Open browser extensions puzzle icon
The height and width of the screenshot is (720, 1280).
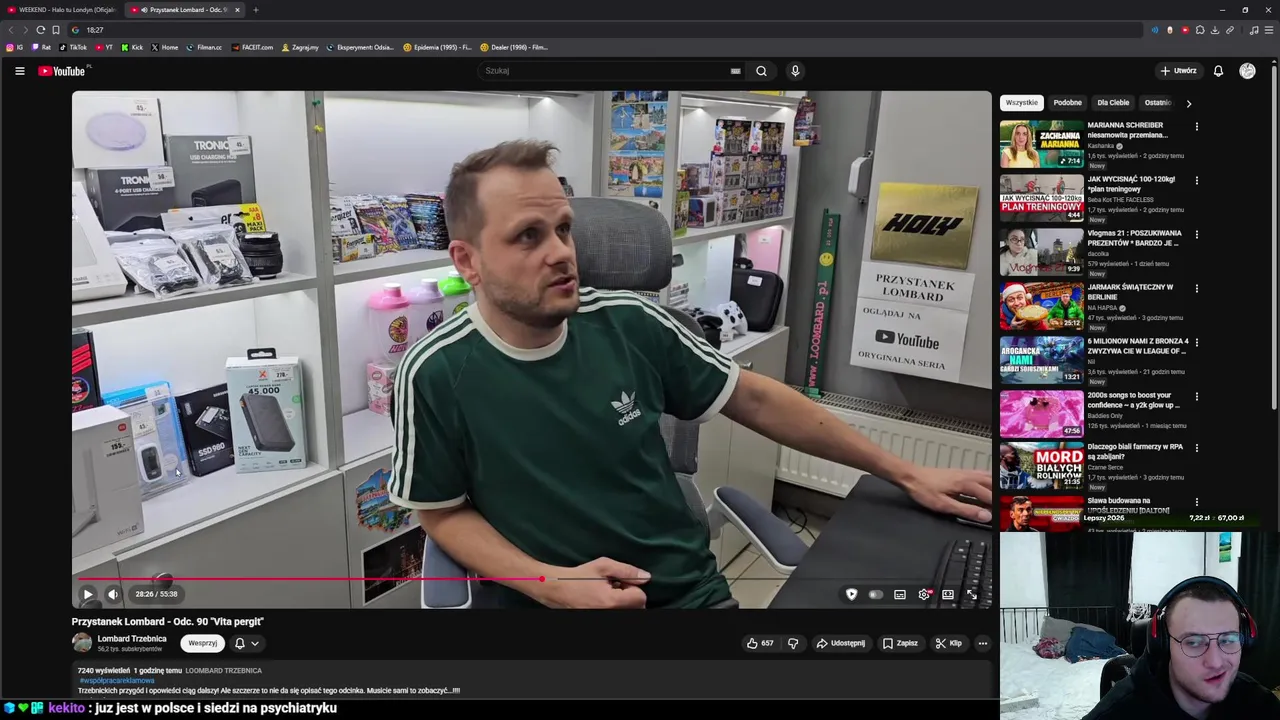click(x=1200, y=30)
